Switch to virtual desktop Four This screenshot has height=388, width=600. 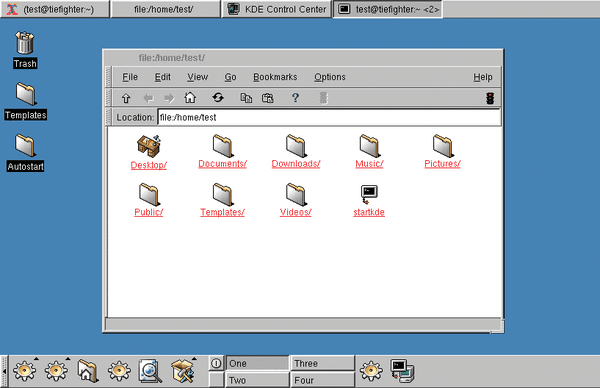pyautogui.click(x=323, y=380)
